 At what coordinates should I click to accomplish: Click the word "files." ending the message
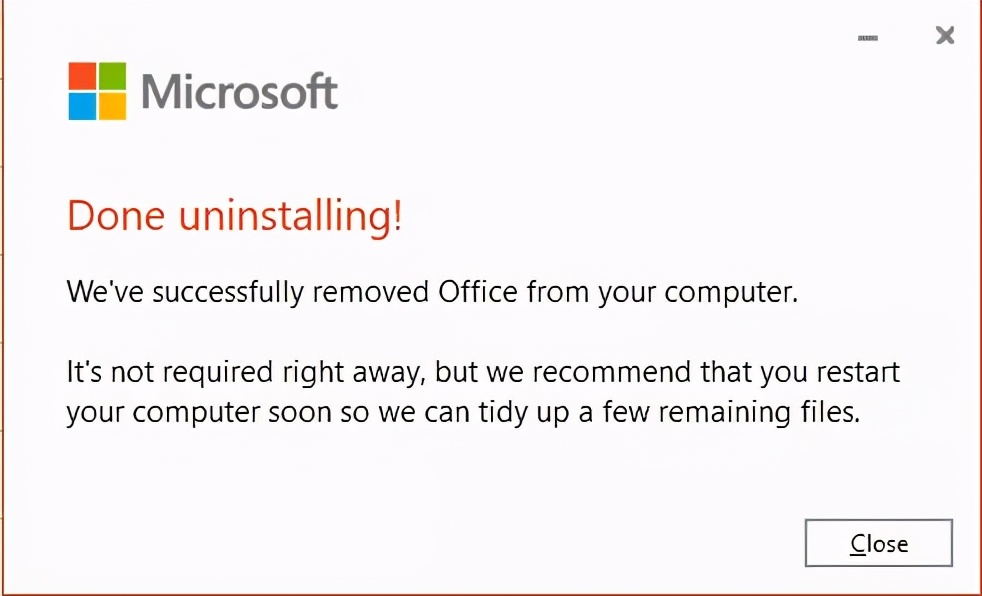pyautogui.click(x=830, y=412)
